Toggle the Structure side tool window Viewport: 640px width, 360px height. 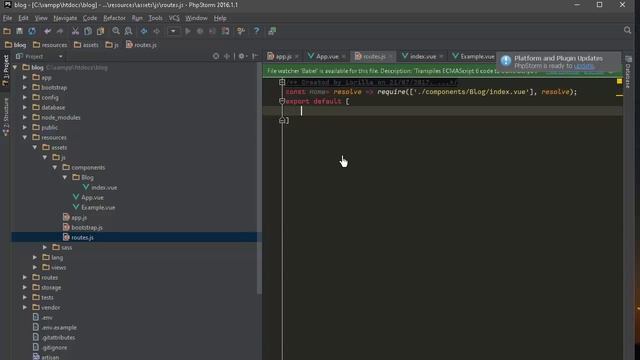click(6, 117)
